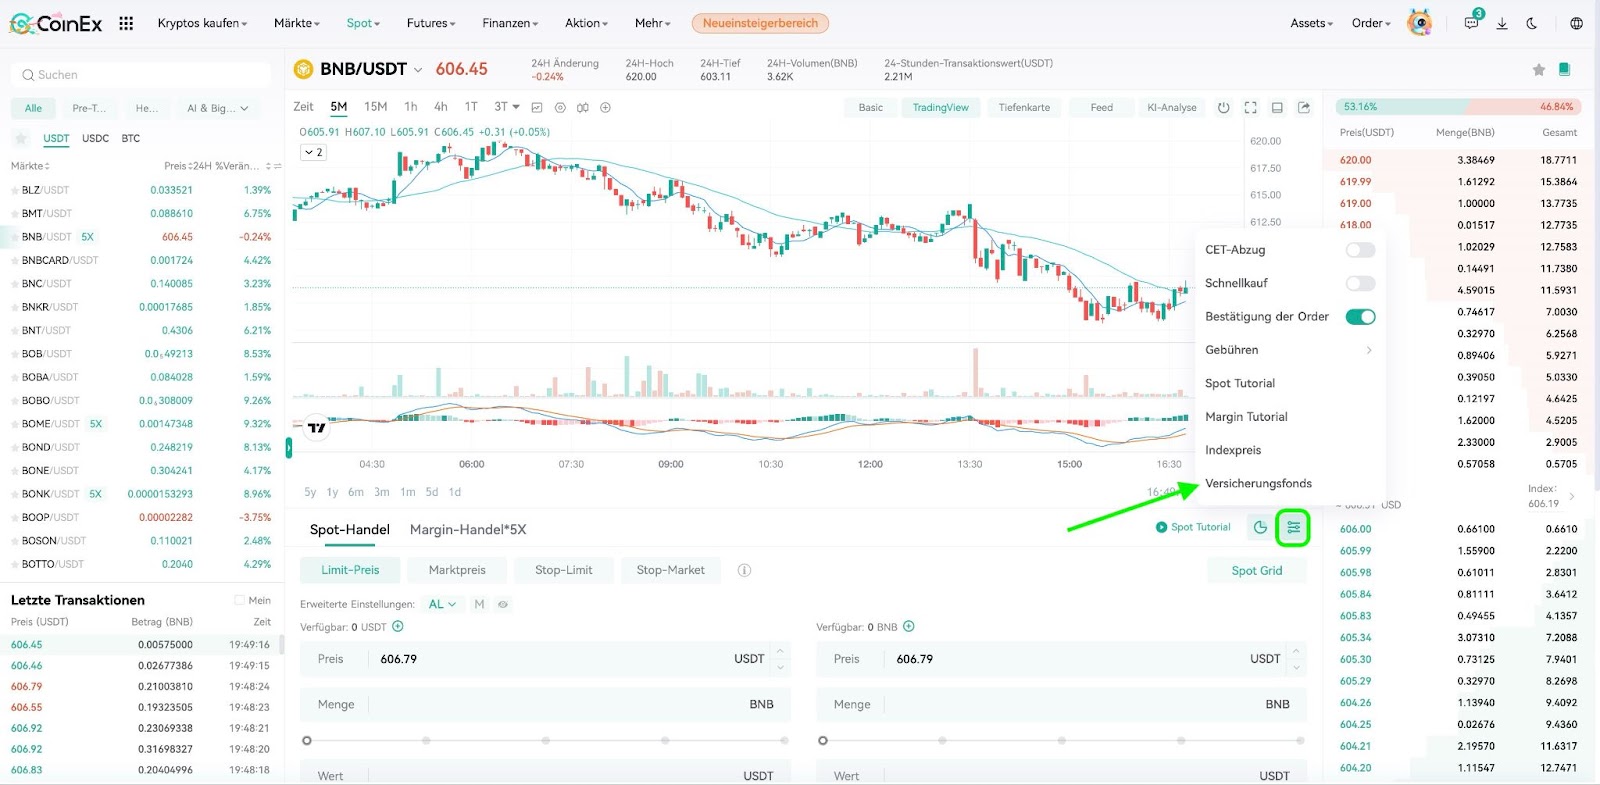
Task: Open the apps grid menu beside CoinEx logo
Action: (126, 23)
